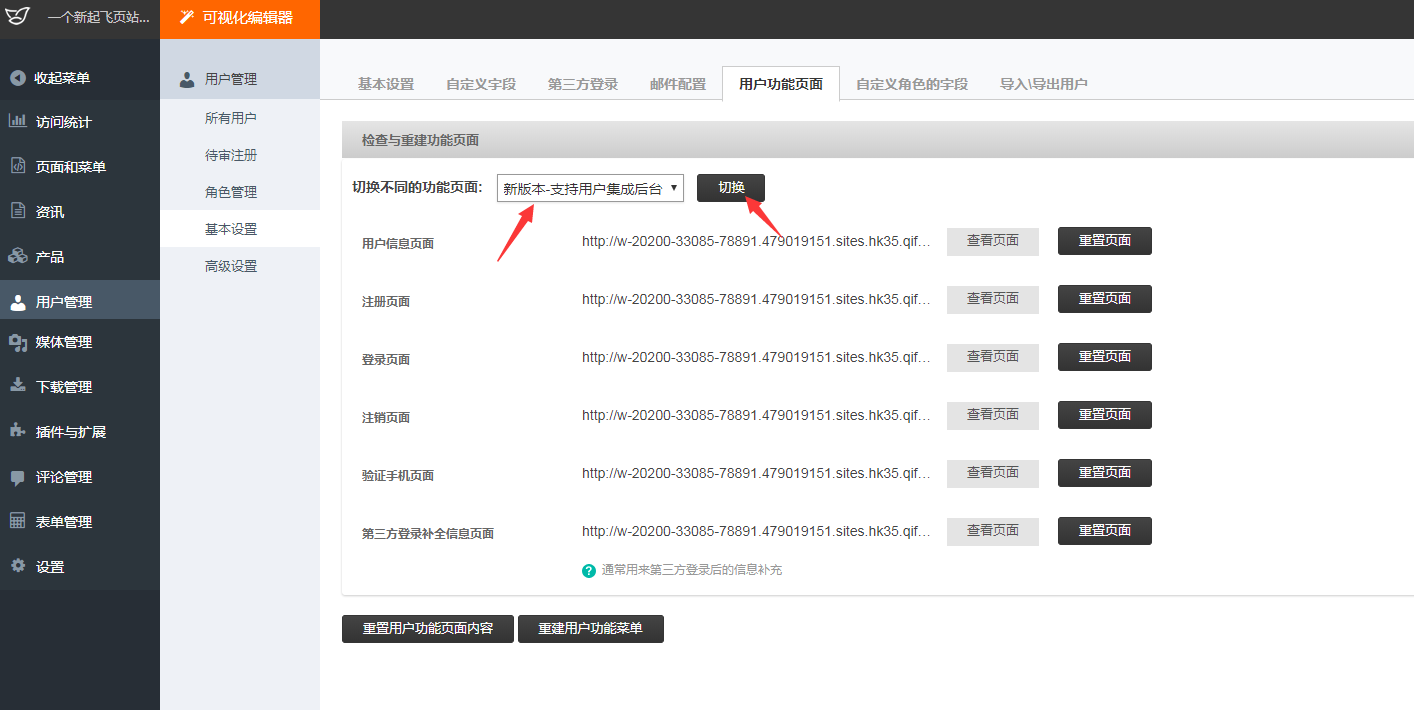Switch to the 自定义字段 tab

(x=481, y=84)
